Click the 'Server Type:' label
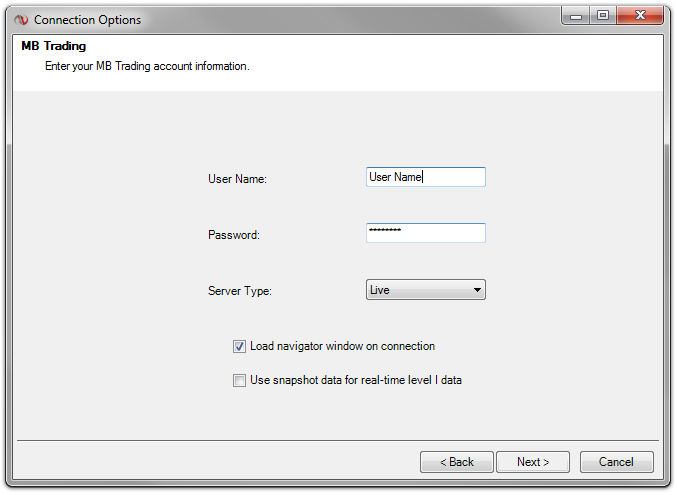The image size is (677, 495). point(240,291)
